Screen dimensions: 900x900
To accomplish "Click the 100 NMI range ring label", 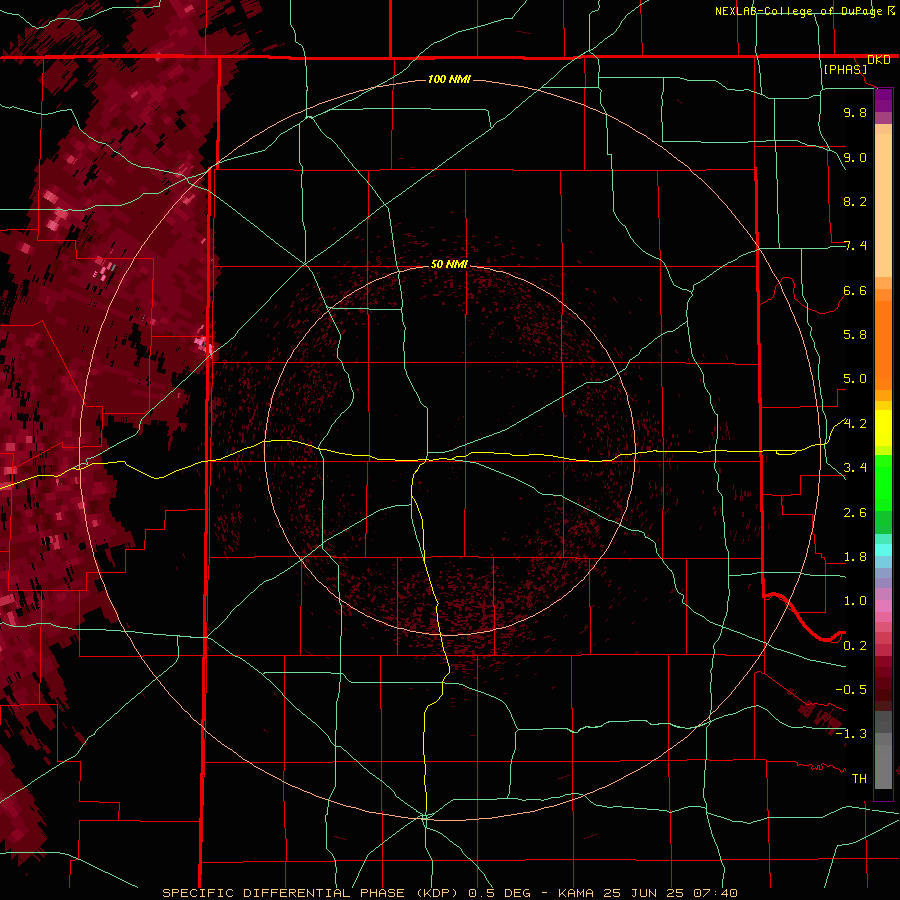I will [449, 79].
